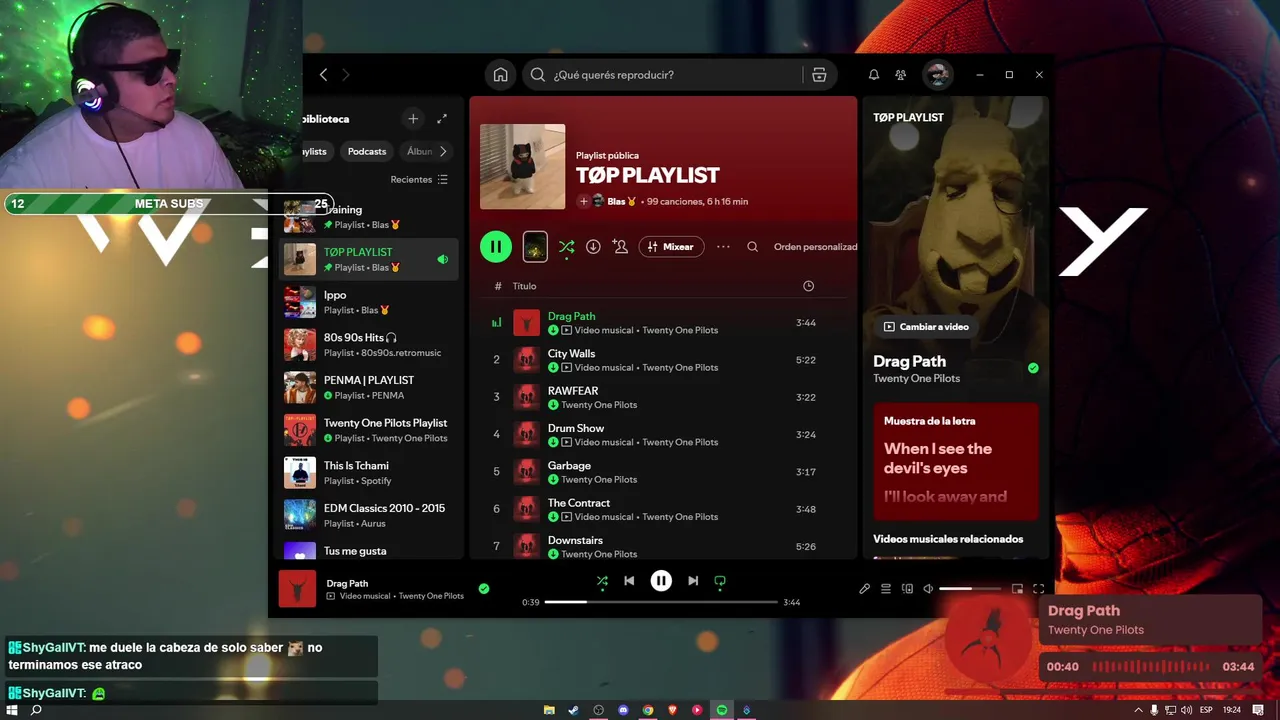Select the Playlists filter chip
This screenshot has width=1280, height=720.
tap(314, 151)
